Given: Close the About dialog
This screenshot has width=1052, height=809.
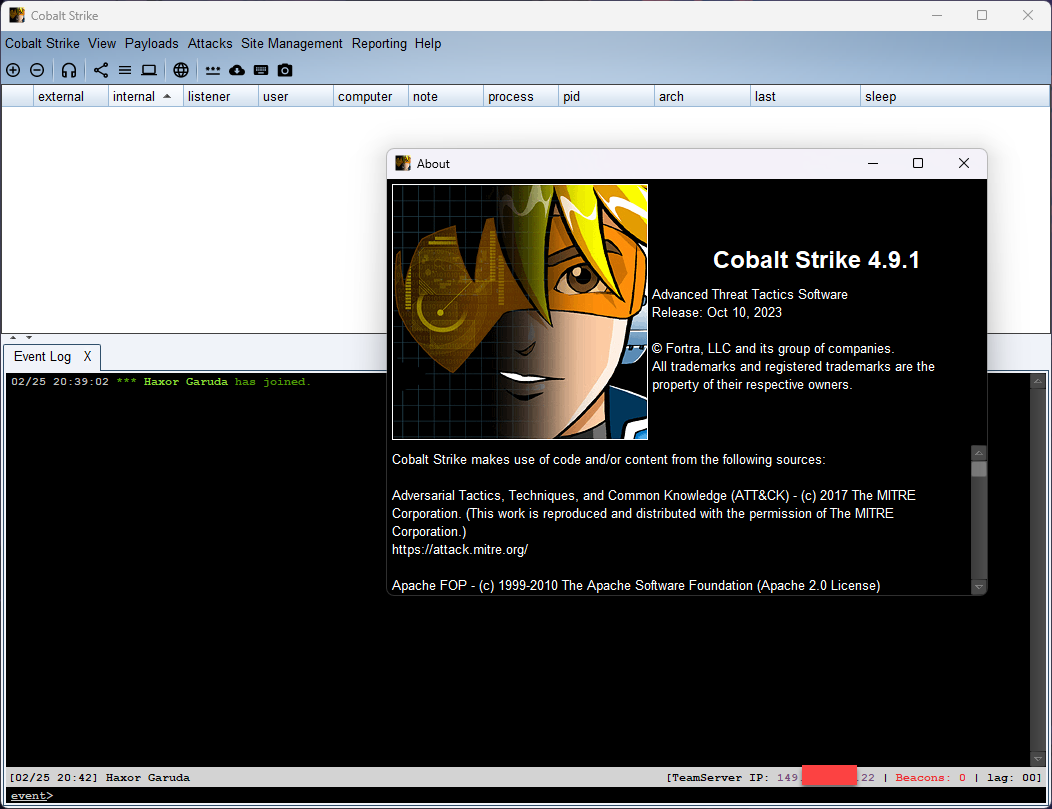Looking at the screenshot, I should (x=963, y=163).
